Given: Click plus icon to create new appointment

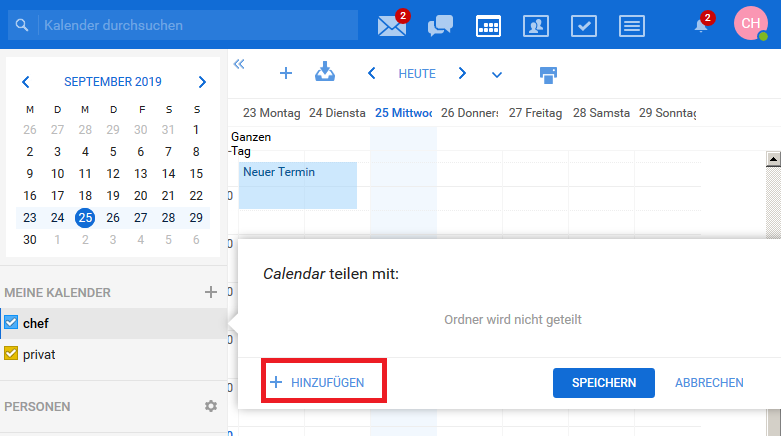Looking at the screenshot, I should click(285, 73).
